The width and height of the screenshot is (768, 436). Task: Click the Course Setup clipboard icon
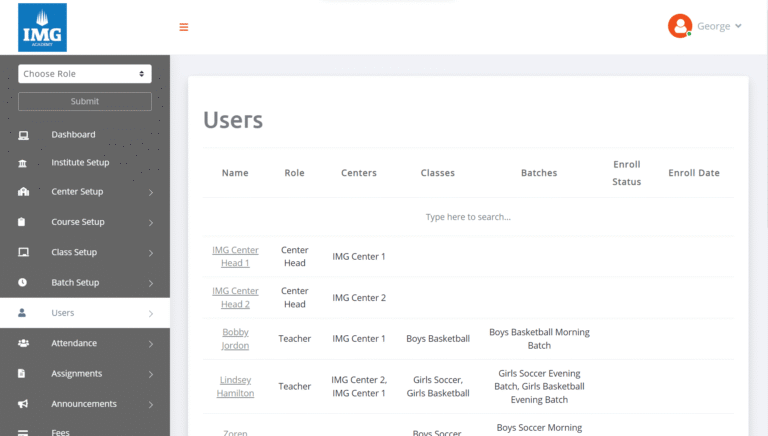[23, 222]
